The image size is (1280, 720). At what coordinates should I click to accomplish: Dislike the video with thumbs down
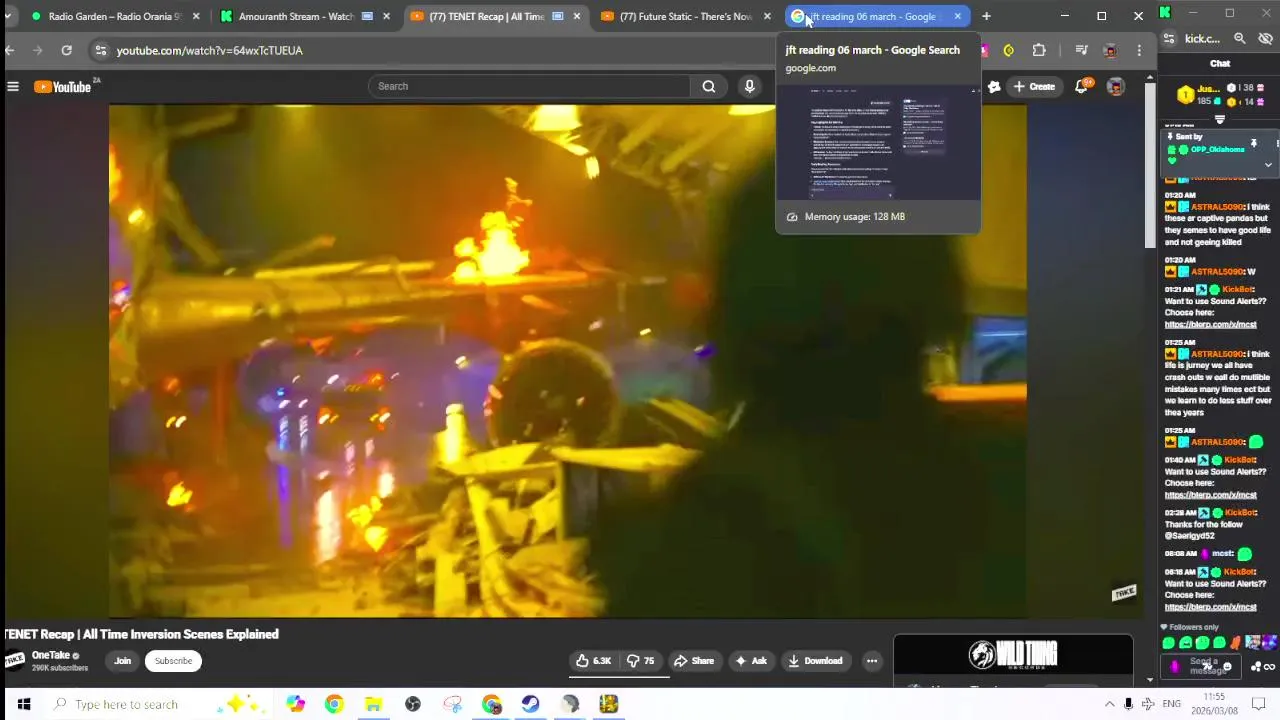tap(641, 661)
